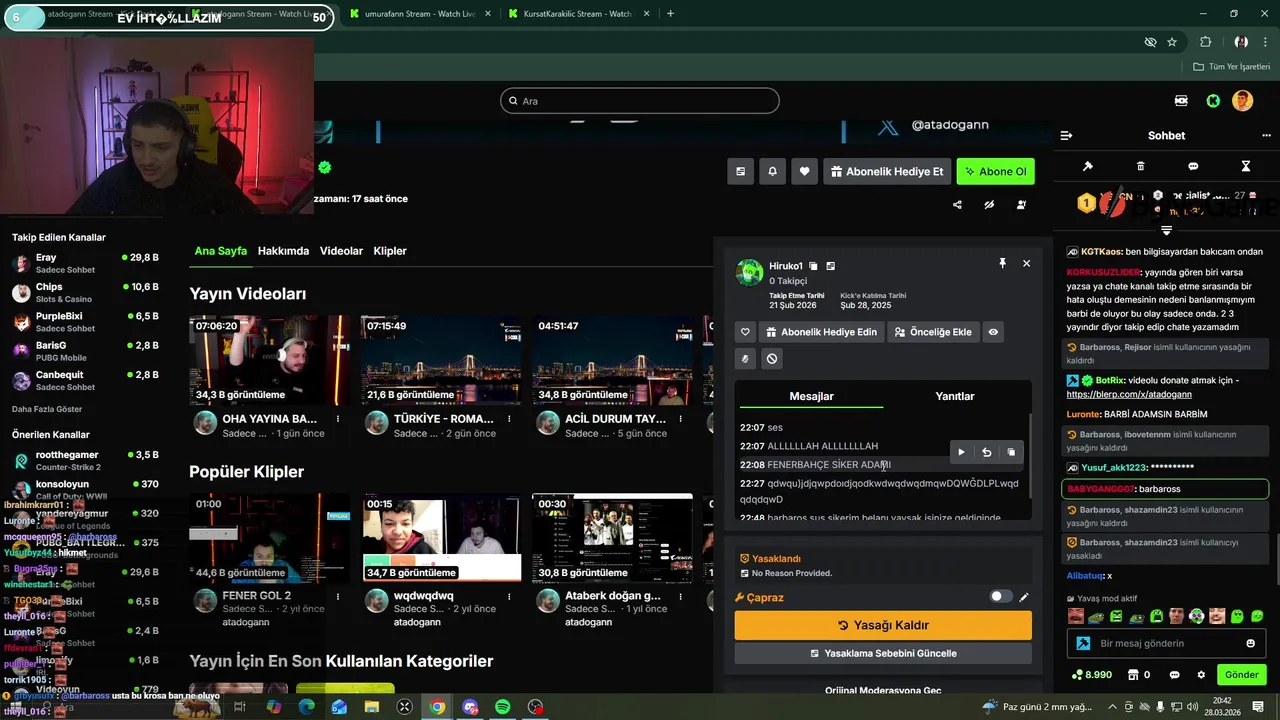Open options menu for TÜRKİYE - ROMA... video

point(509,419)
